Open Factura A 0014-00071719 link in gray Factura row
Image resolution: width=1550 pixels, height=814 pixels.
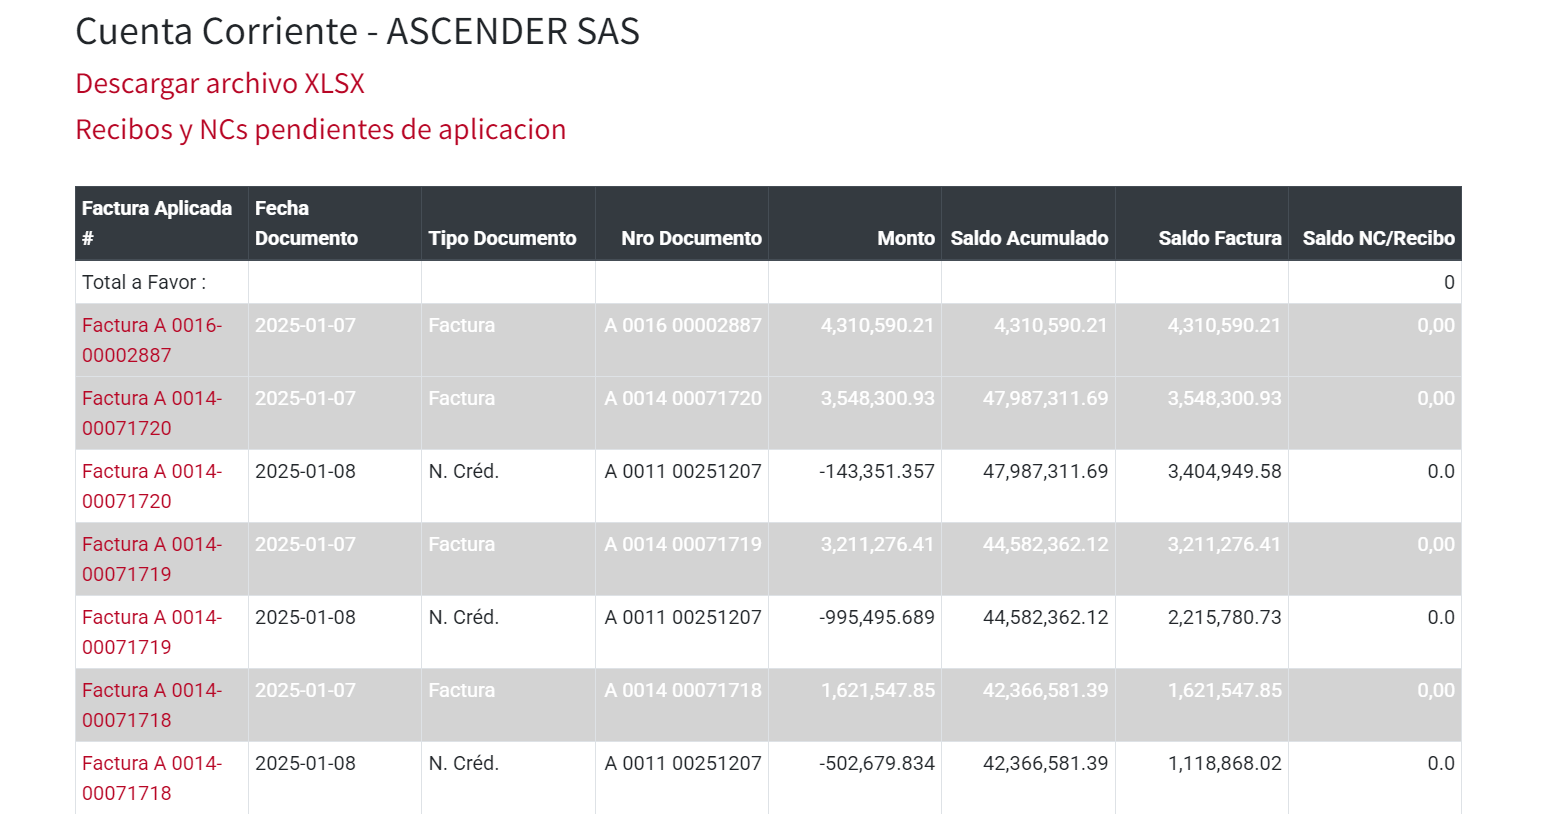tap(151, 559)
